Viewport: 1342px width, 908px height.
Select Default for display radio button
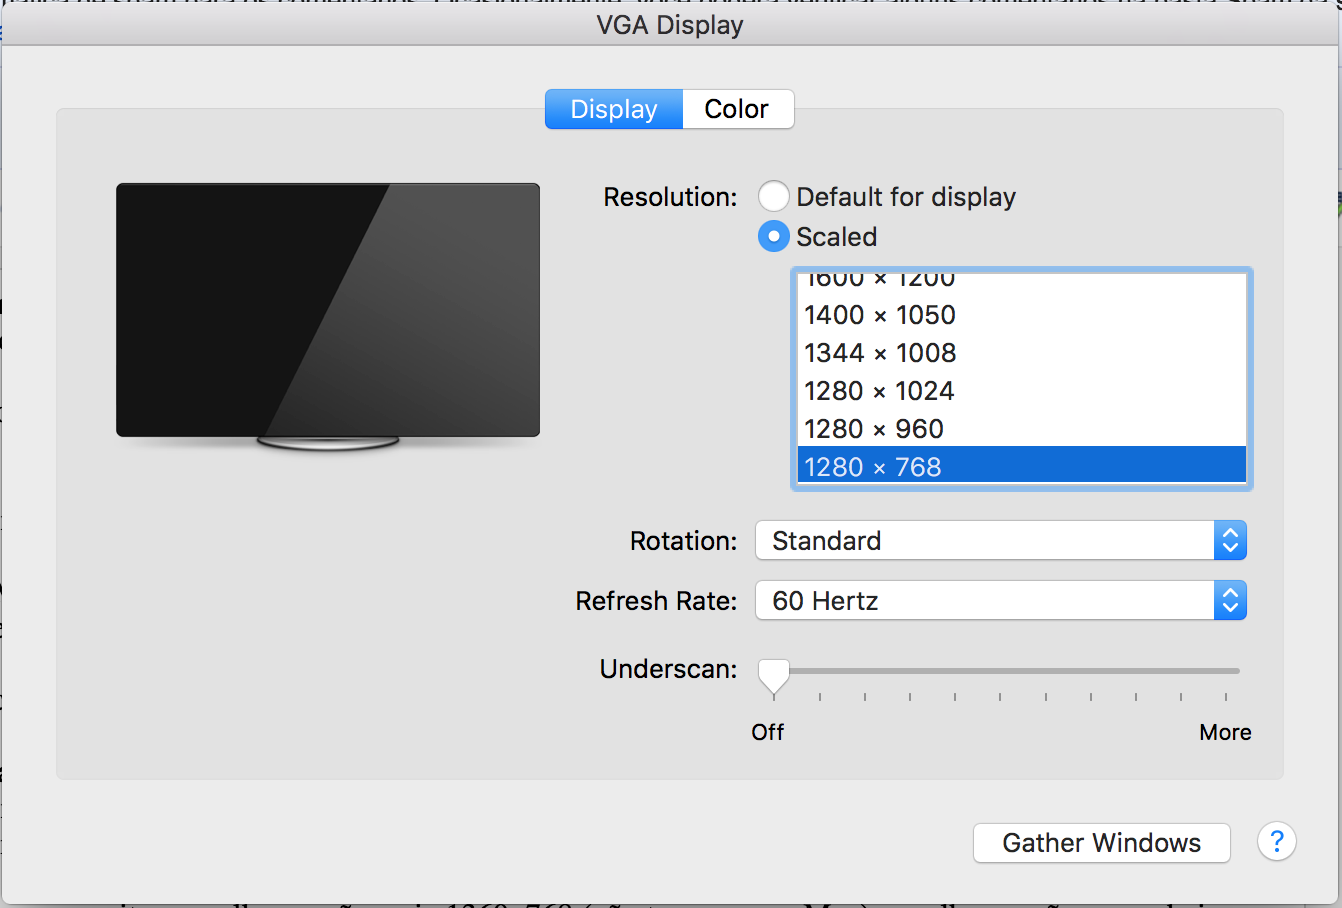tap(774, 197)
